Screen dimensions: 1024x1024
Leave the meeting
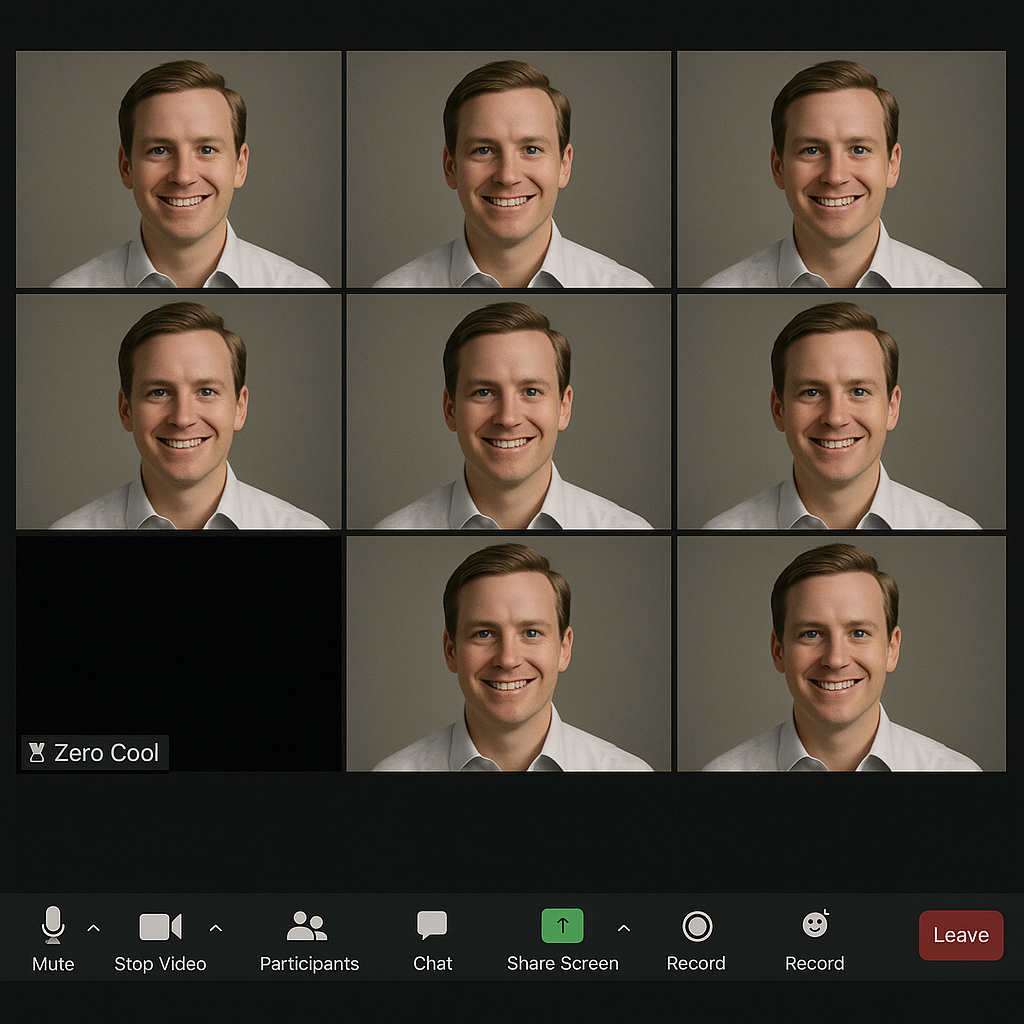[x=961, y=935]
